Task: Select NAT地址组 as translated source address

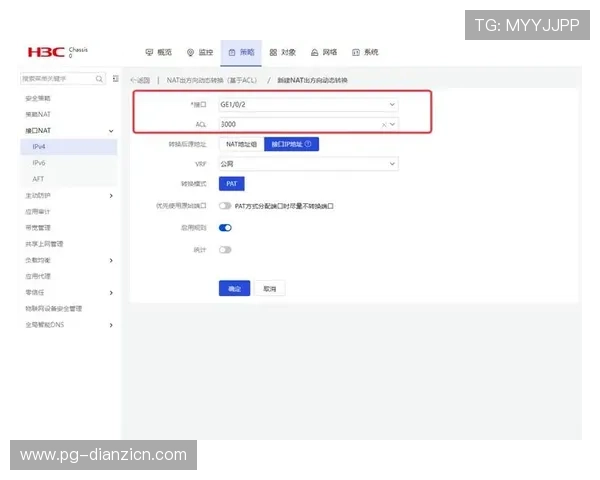Action: tap(241, 144)
